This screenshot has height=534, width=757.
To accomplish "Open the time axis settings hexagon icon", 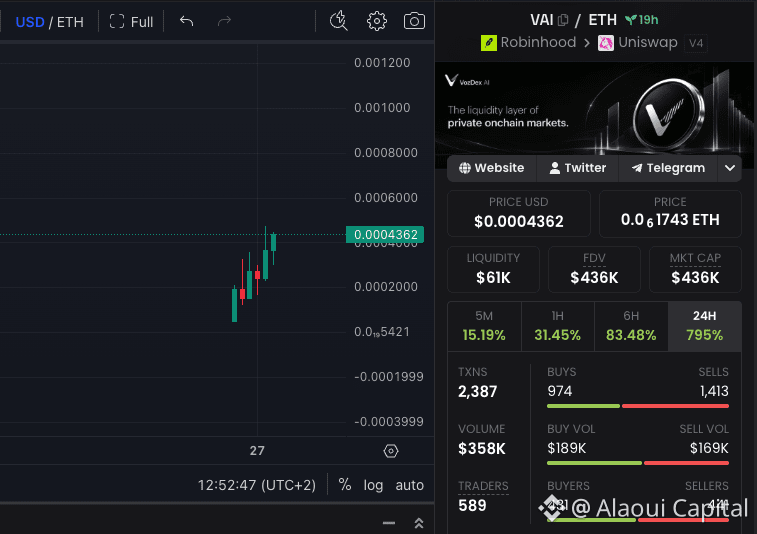I will 391,451.
